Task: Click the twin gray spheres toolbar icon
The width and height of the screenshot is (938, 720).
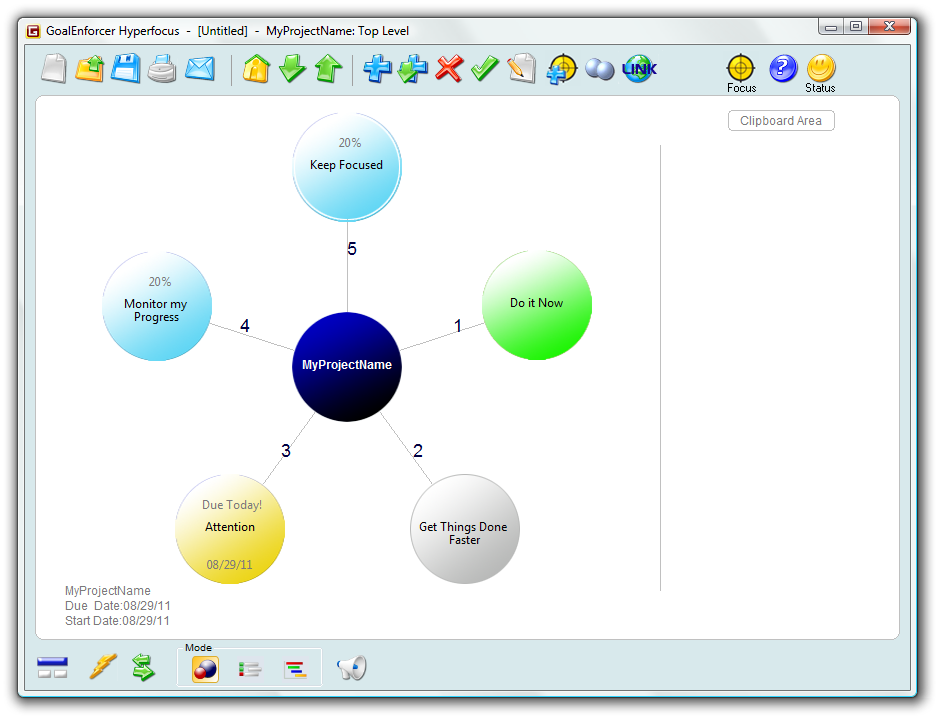Action: tap(600, 69)
